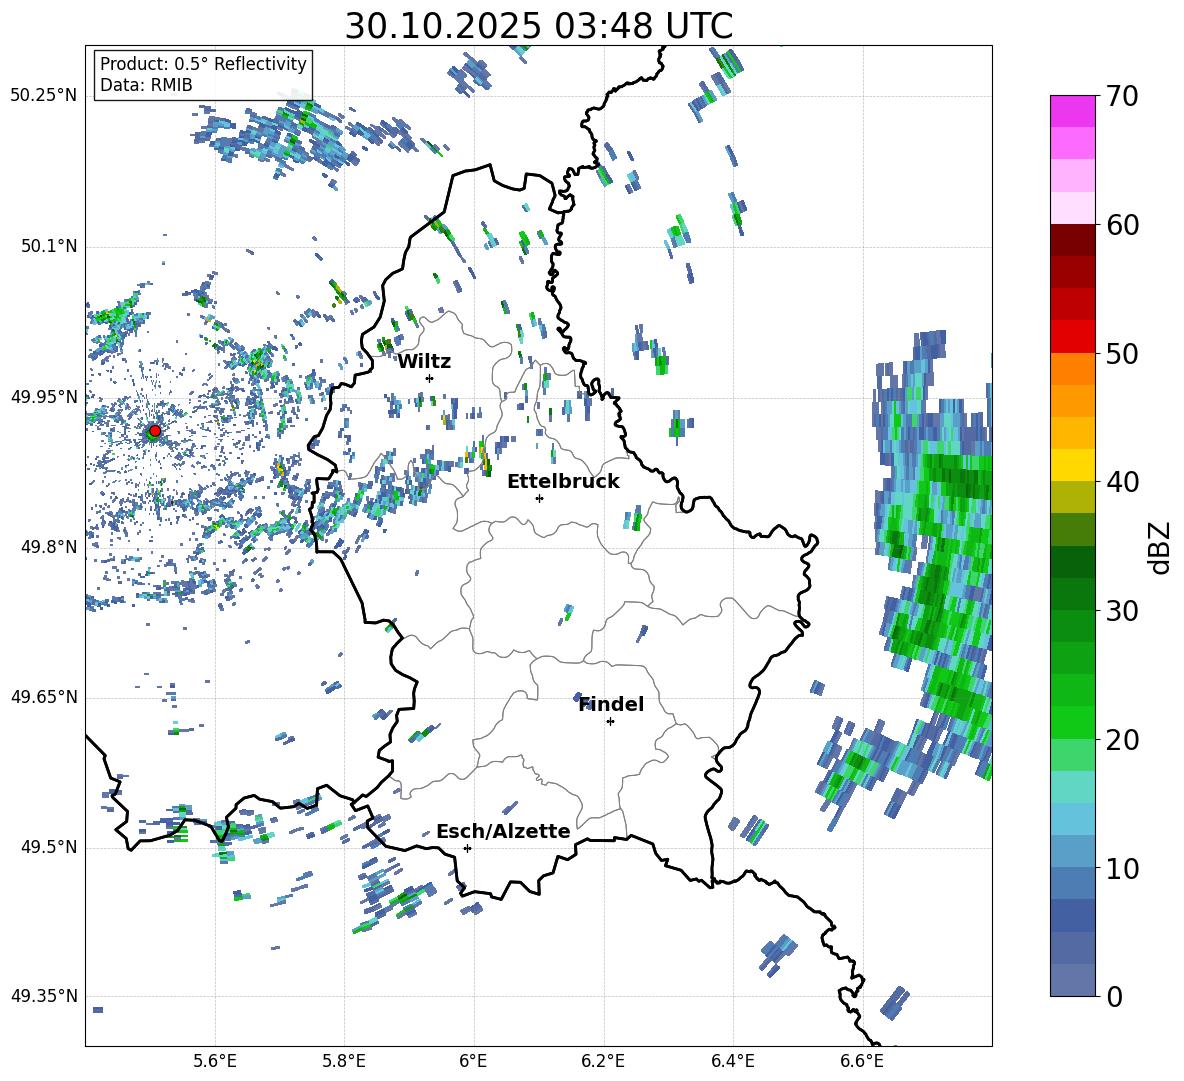Click the 6°E longitude label
Viewport: 1184px width, 1081px height.
[x=473, y=1061]
